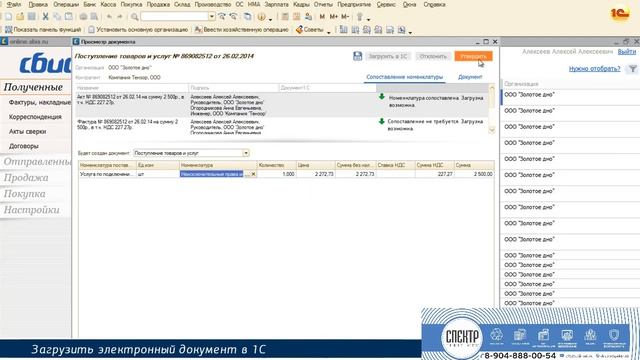The image size is (640, 360).
Task: Click green arrow icon in Акт row
Action: click(x=382, y=97)
